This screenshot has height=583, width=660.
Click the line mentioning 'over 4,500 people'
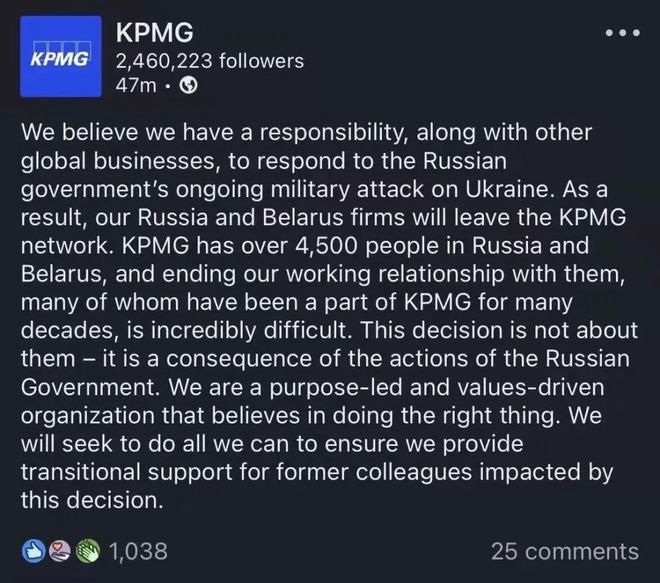305,246
